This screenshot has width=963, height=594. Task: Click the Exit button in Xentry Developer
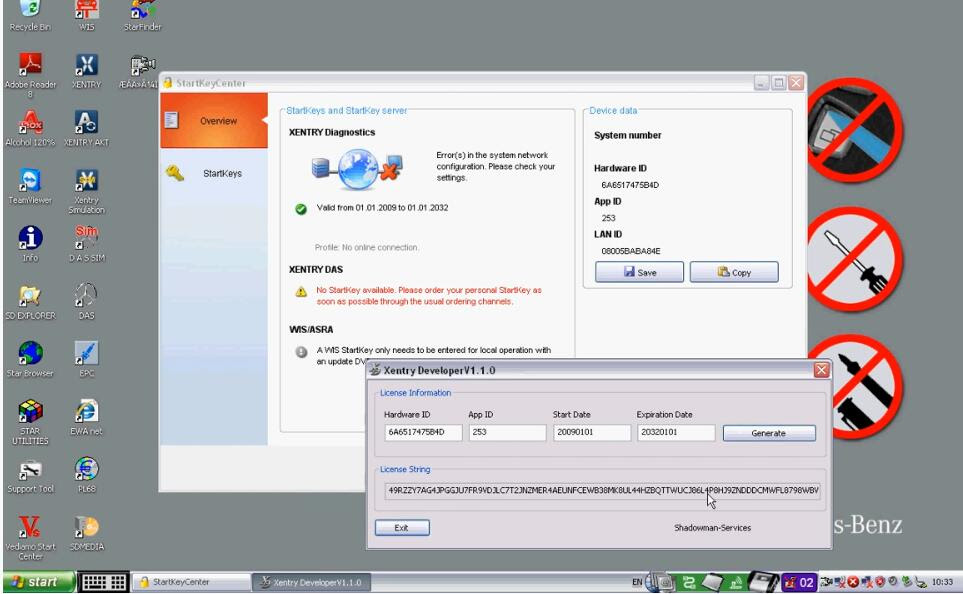coord(402,528)
